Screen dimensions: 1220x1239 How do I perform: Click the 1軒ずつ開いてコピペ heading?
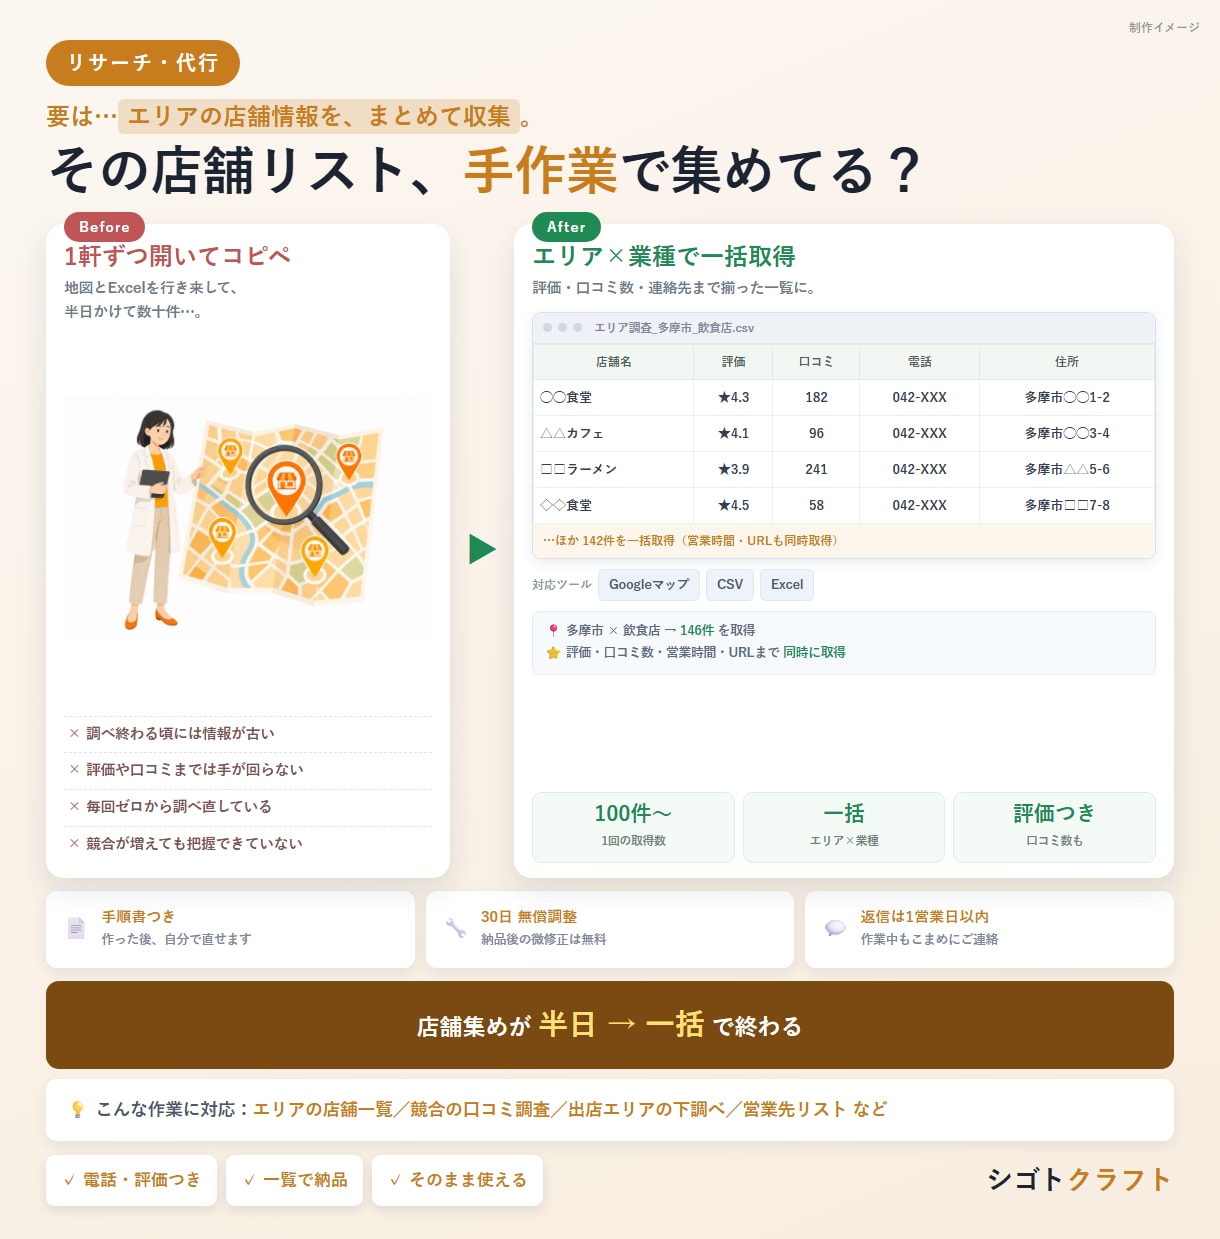point(177,256)
